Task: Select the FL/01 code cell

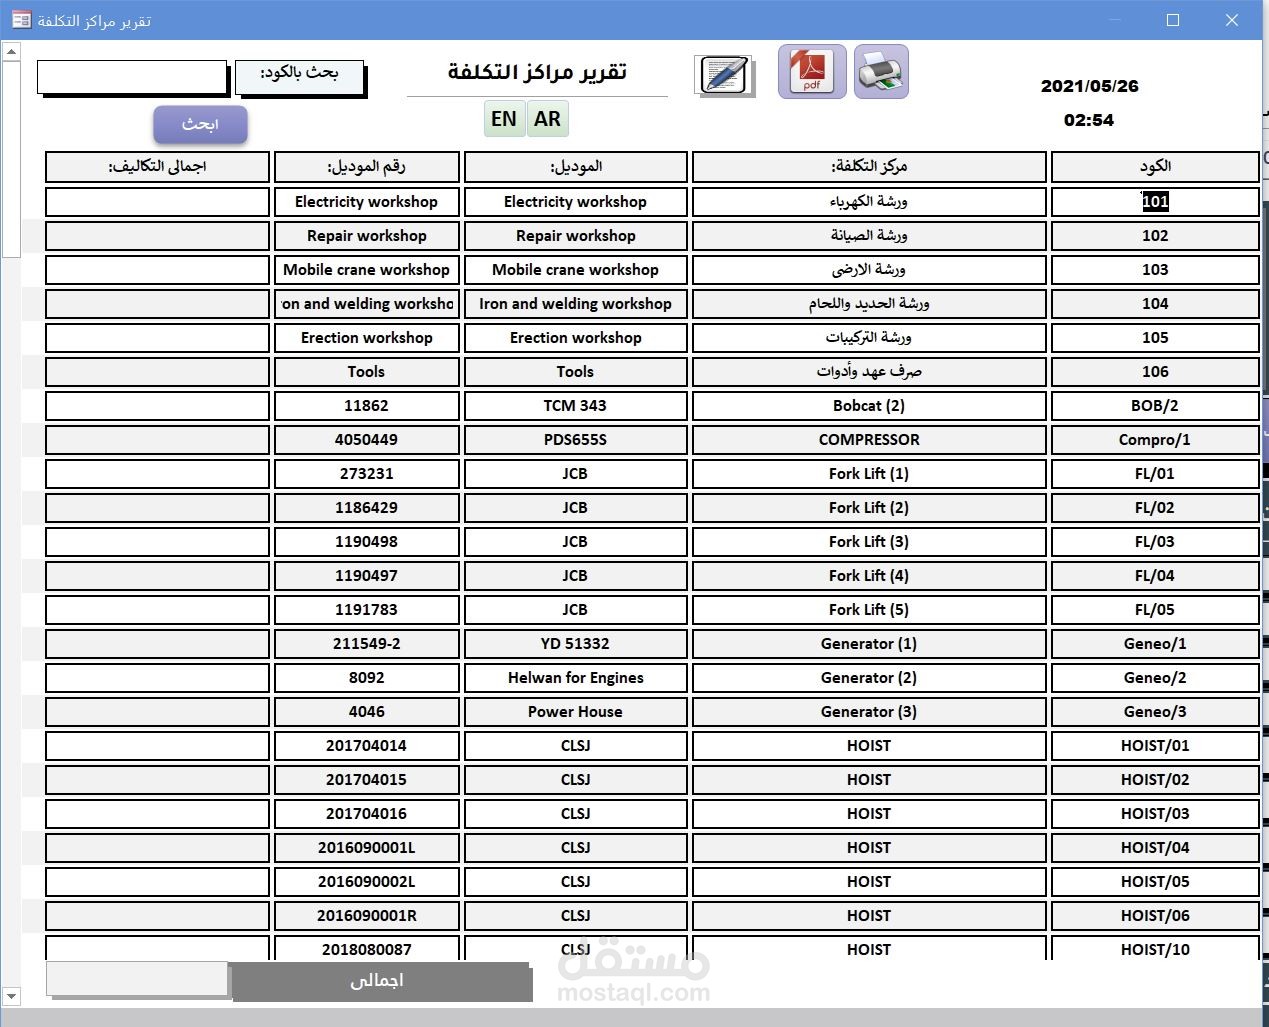Action: pyautogui.click(x=1155, y=473)
